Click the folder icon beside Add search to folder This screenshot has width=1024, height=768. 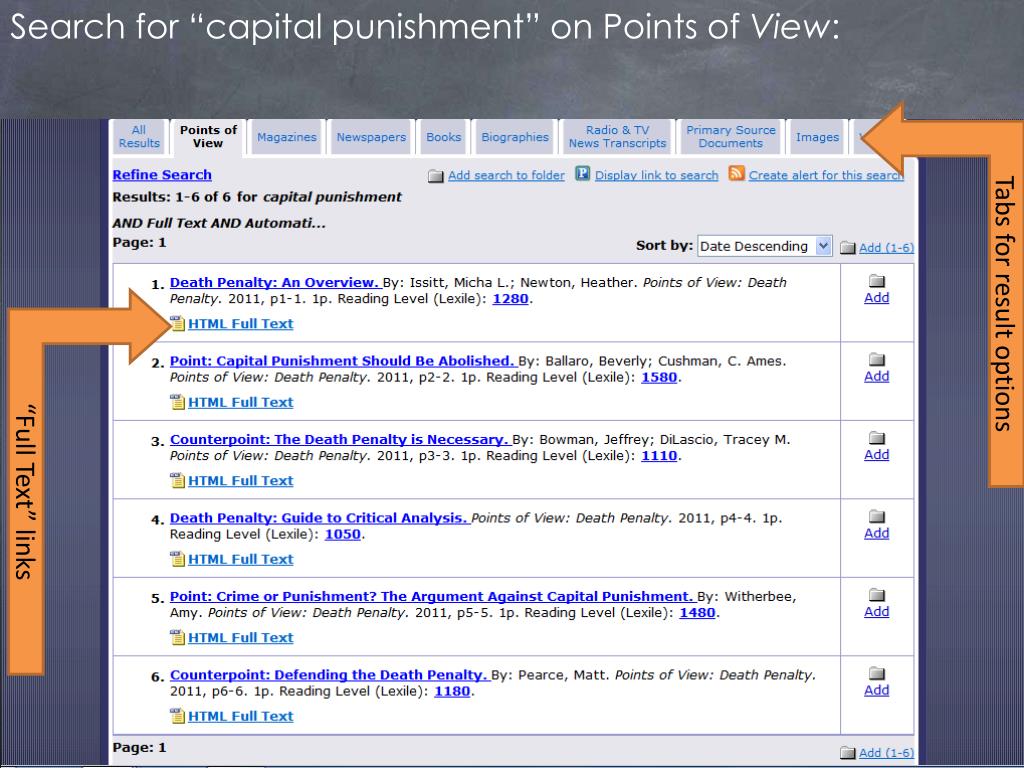(x=436, y=176)
